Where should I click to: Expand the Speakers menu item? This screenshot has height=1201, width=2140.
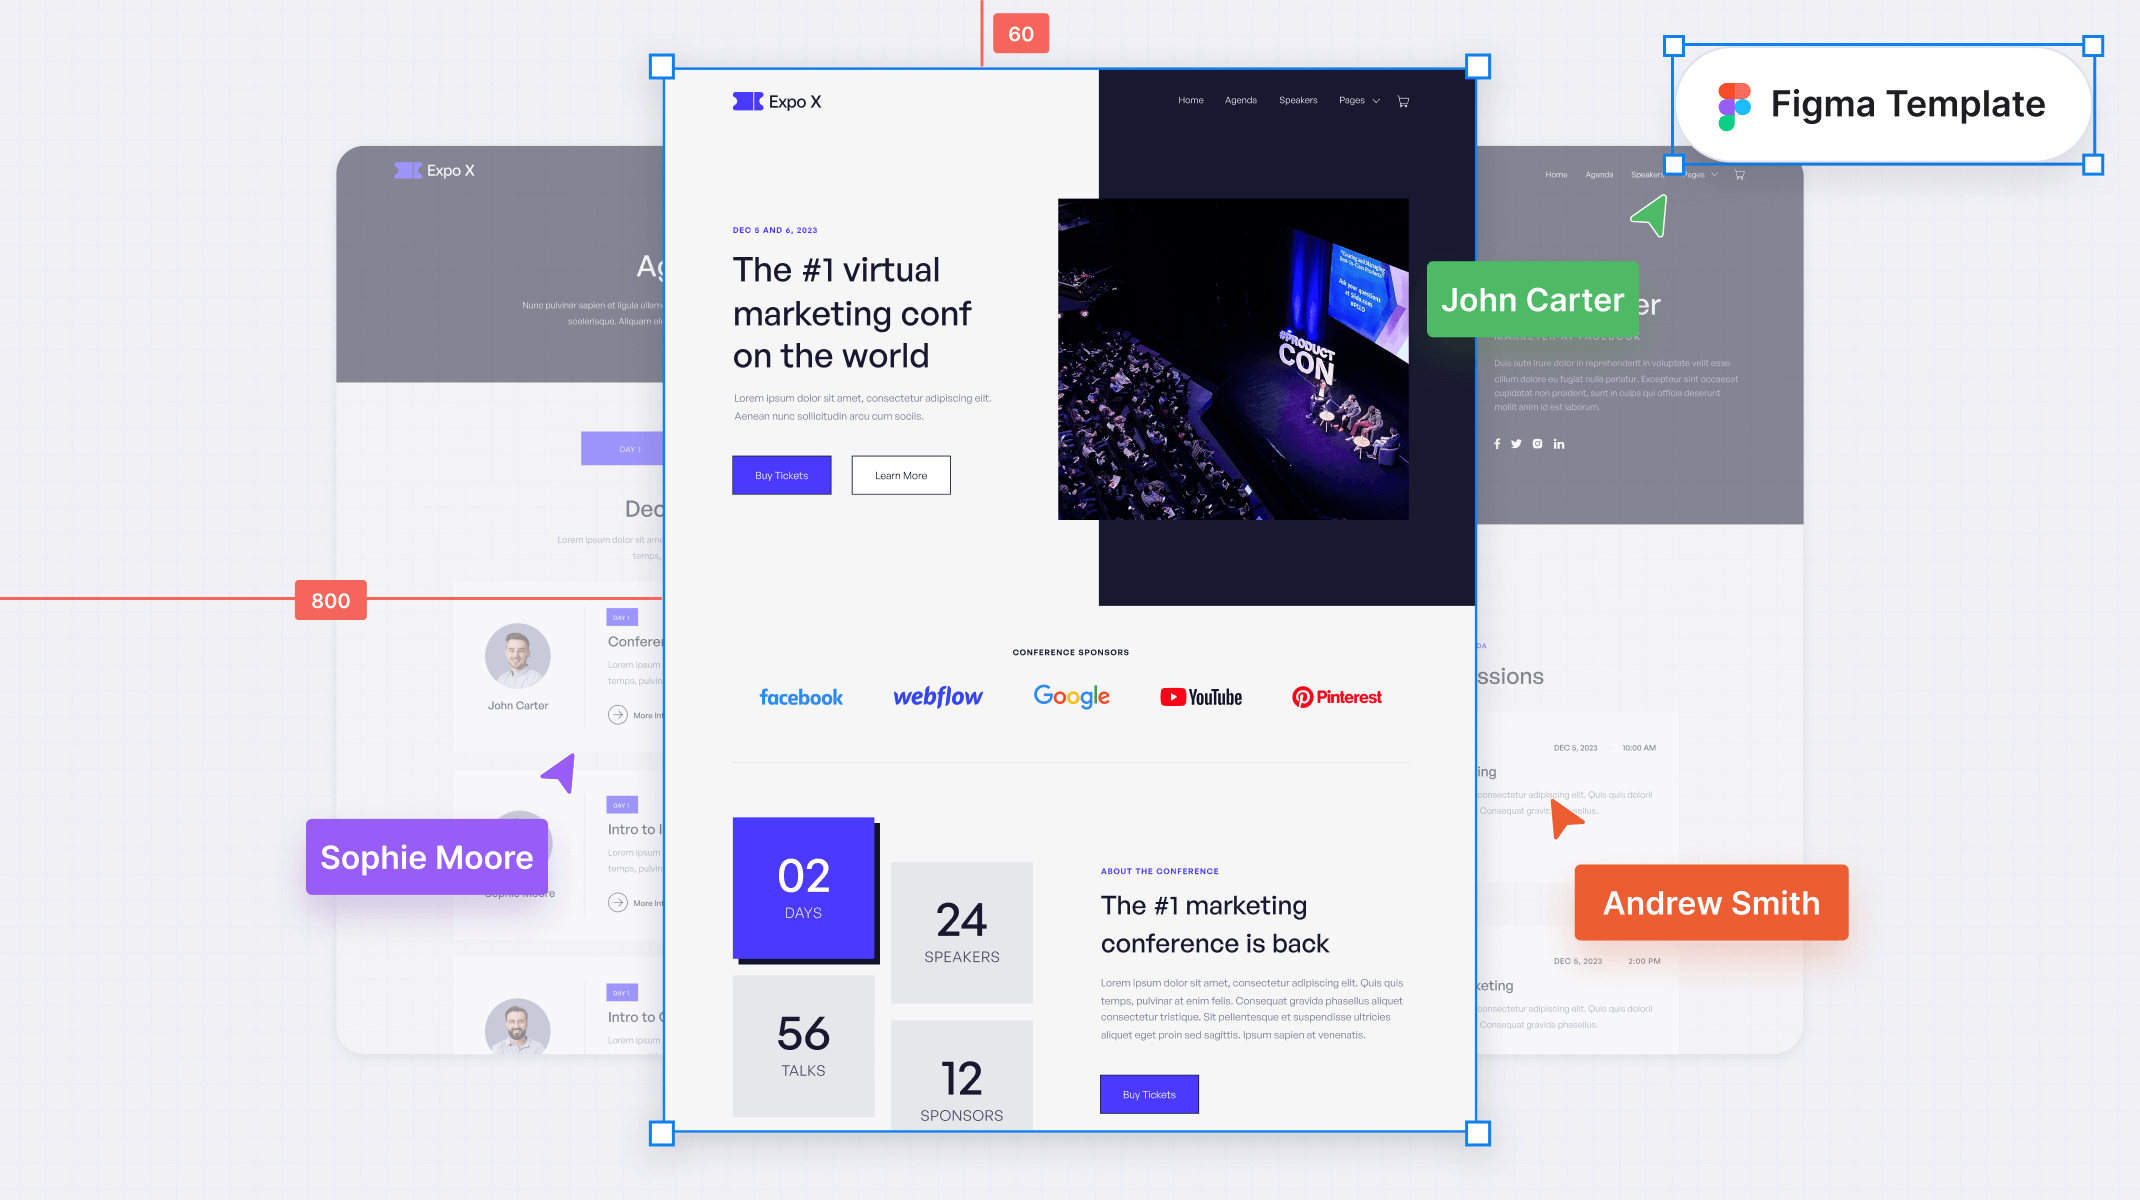click(x=1296, y=100)
